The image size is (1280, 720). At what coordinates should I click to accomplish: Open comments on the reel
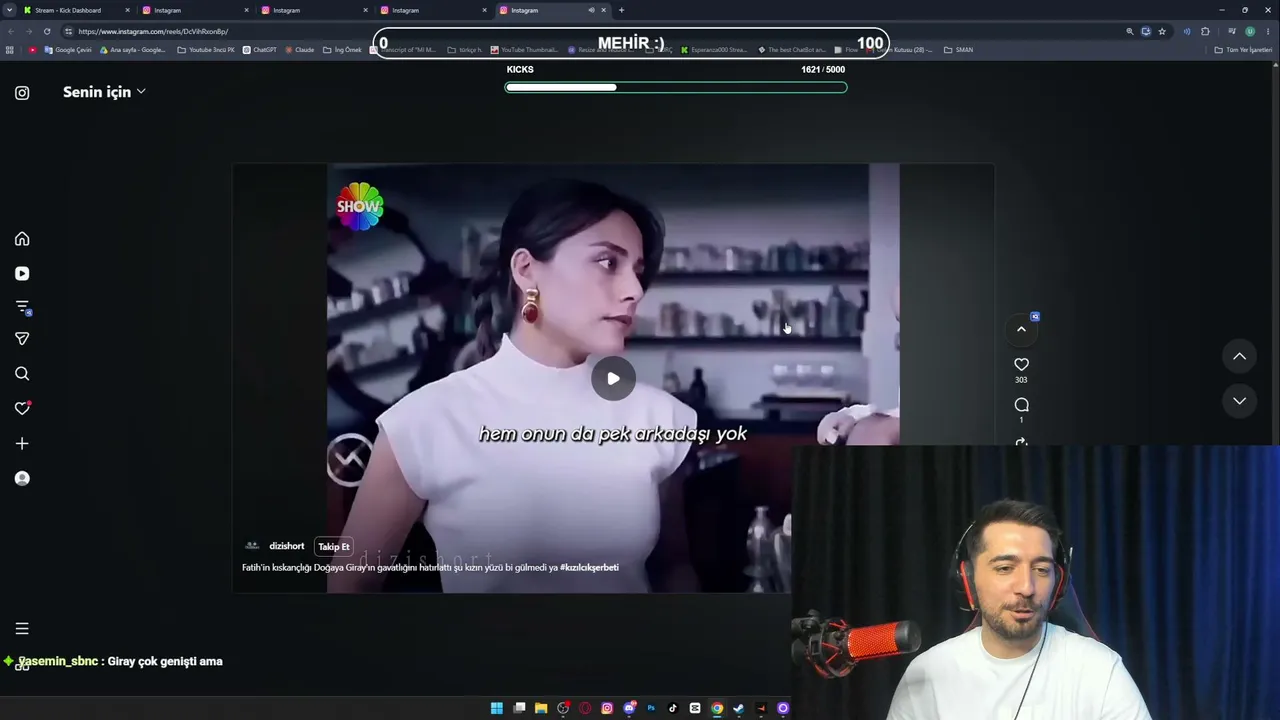(1021, 405)
